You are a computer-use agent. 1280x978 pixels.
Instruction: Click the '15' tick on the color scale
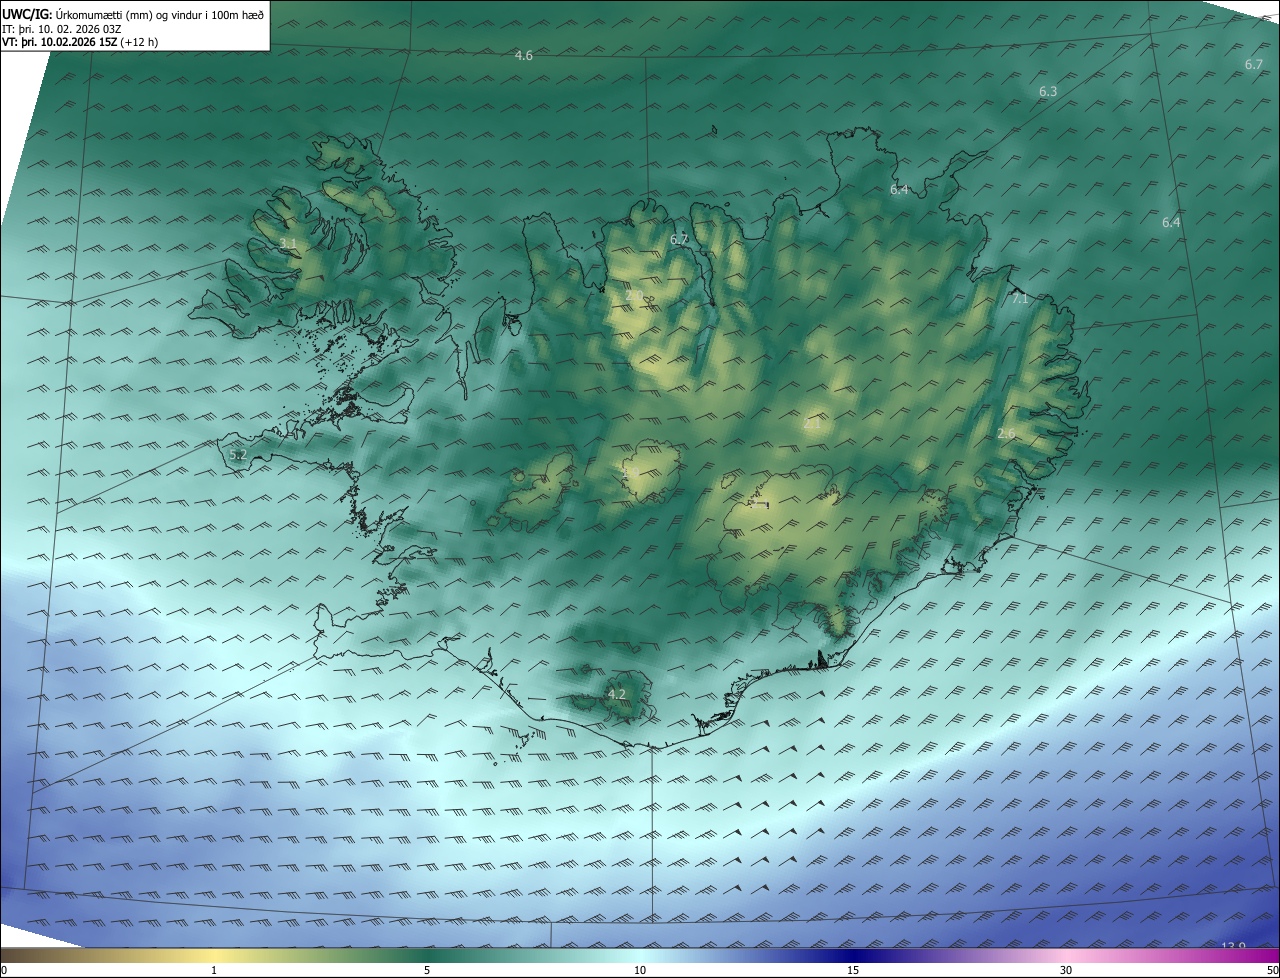(853, 970)
